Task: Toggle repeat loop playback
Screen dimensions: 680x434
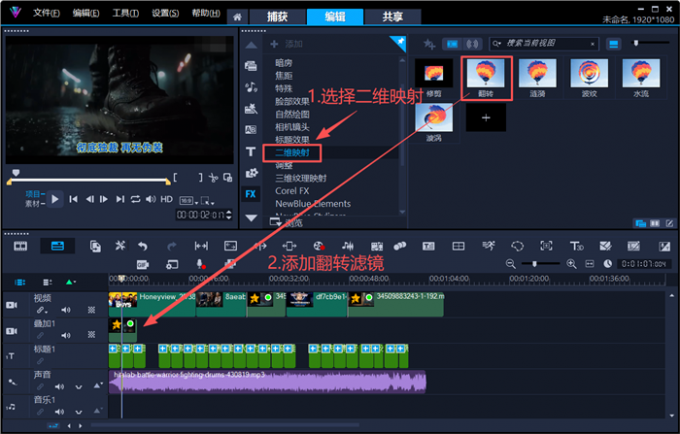Action: 135,199
